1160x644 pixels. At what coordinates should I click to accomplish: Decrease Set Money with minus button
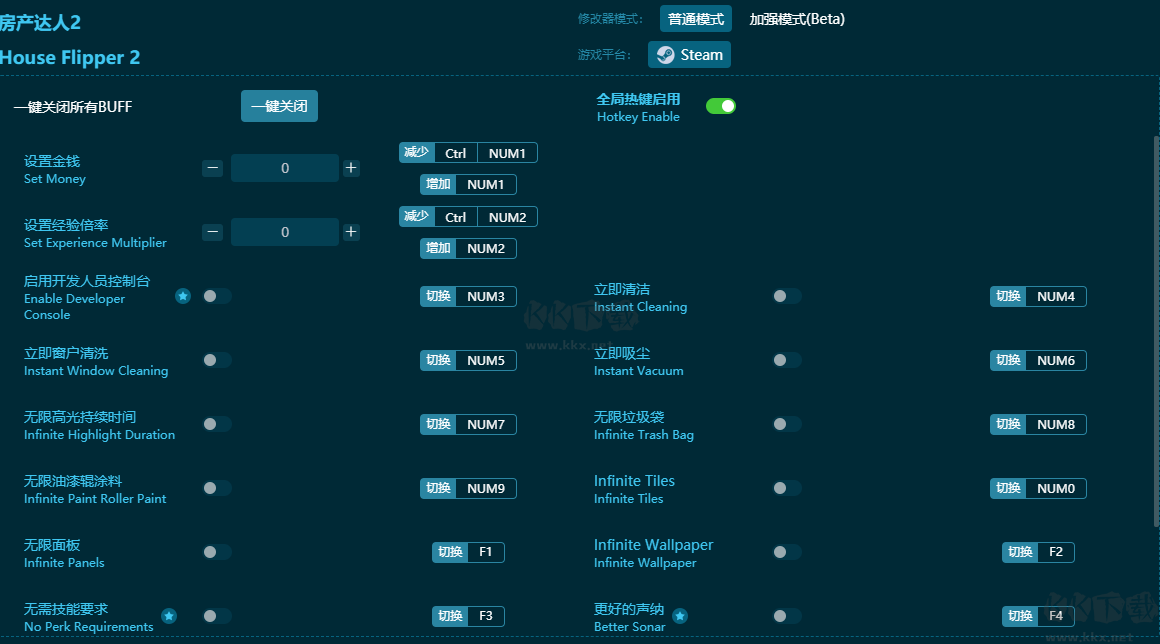(212, 169)
